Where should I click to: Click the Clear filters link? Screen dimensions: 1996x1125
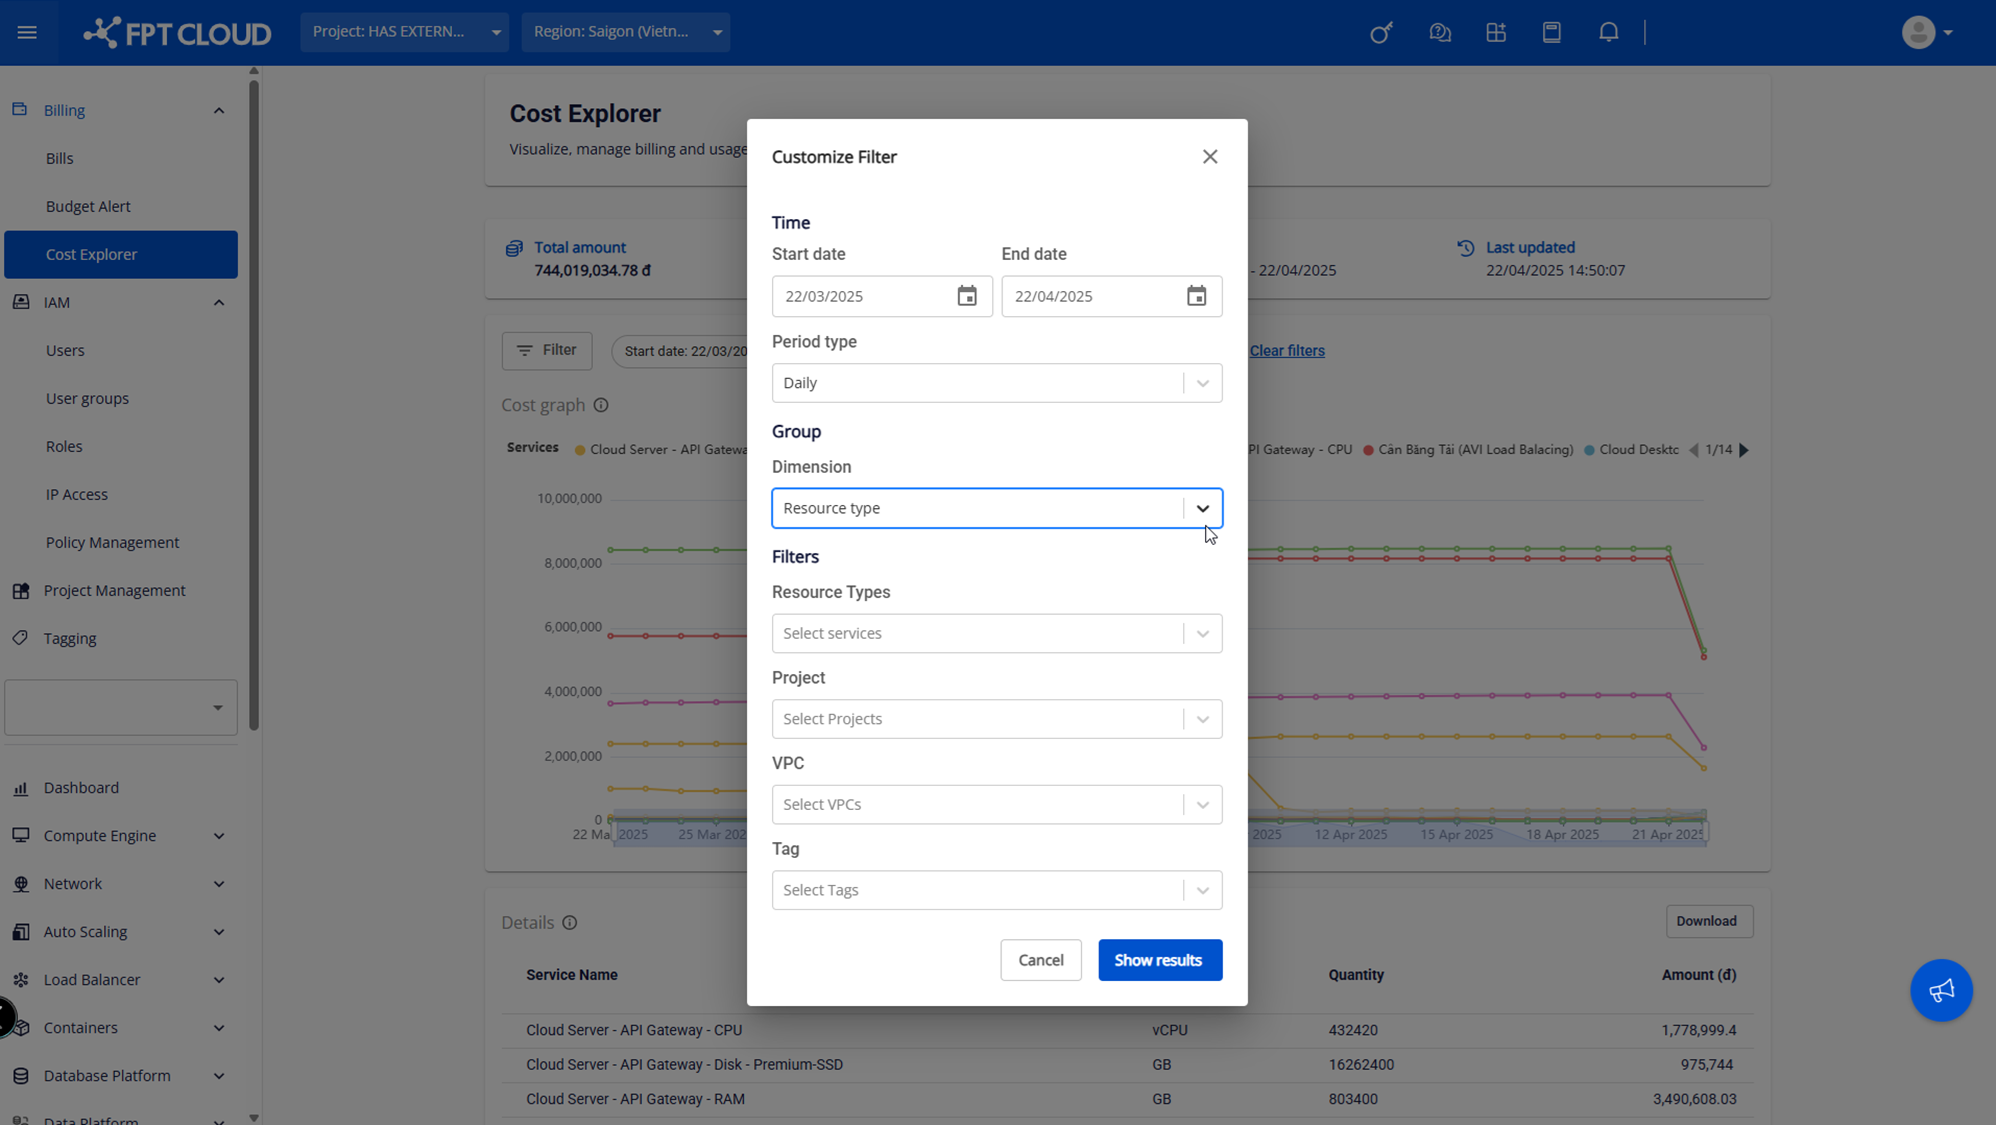tap(1286, 351)
